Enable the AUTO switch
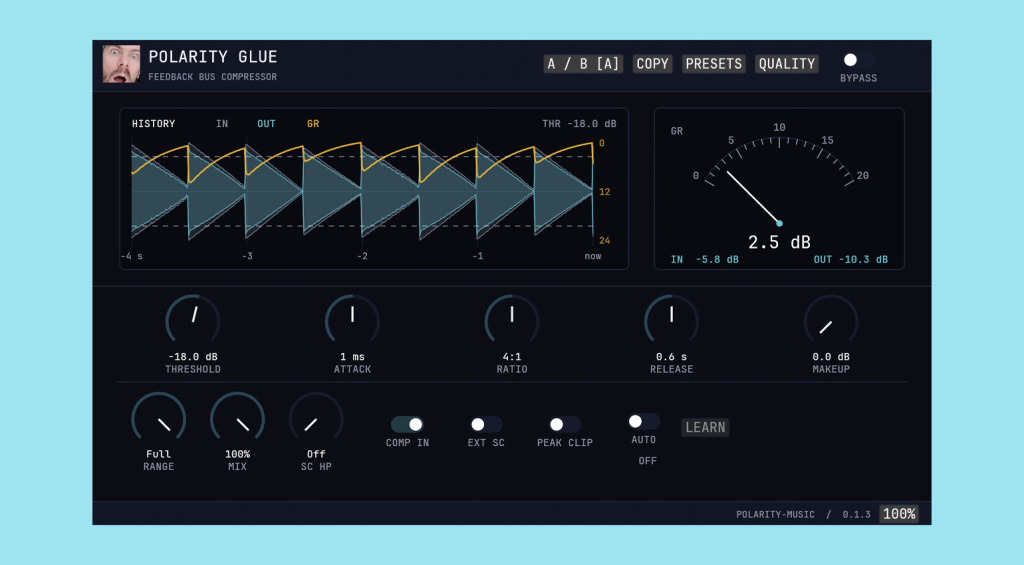The width and height of the screenshot is (1024, 565). coord(643,422)
